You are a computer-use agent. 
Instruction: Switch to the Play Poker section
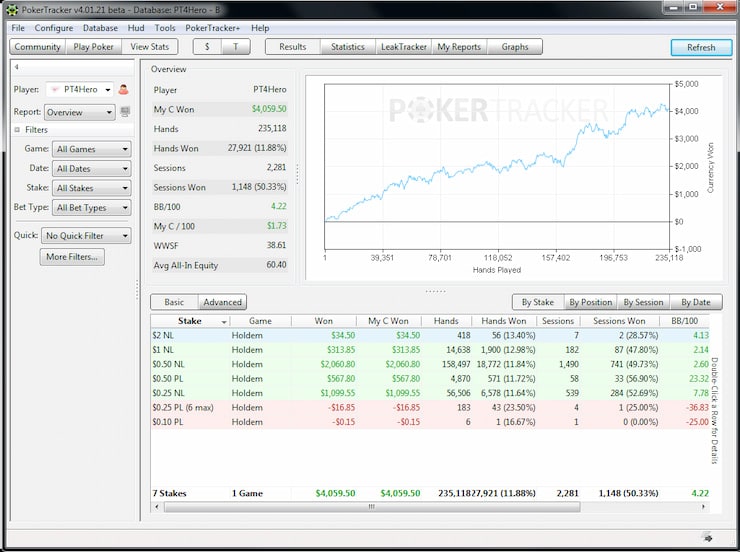pos(93,47)
